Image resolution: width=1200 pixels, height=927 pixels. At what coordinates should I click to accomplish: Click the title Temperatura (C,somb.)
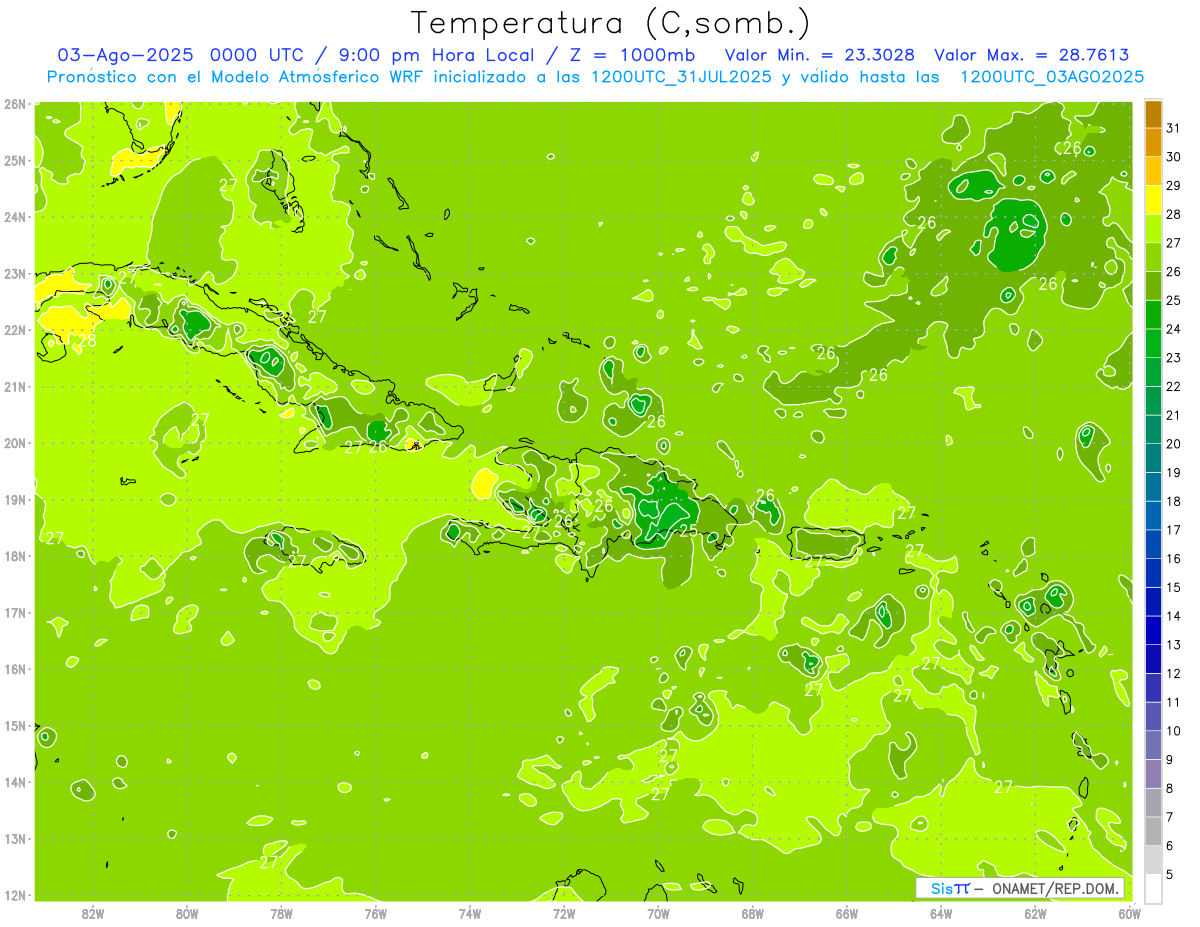(611, 23)
